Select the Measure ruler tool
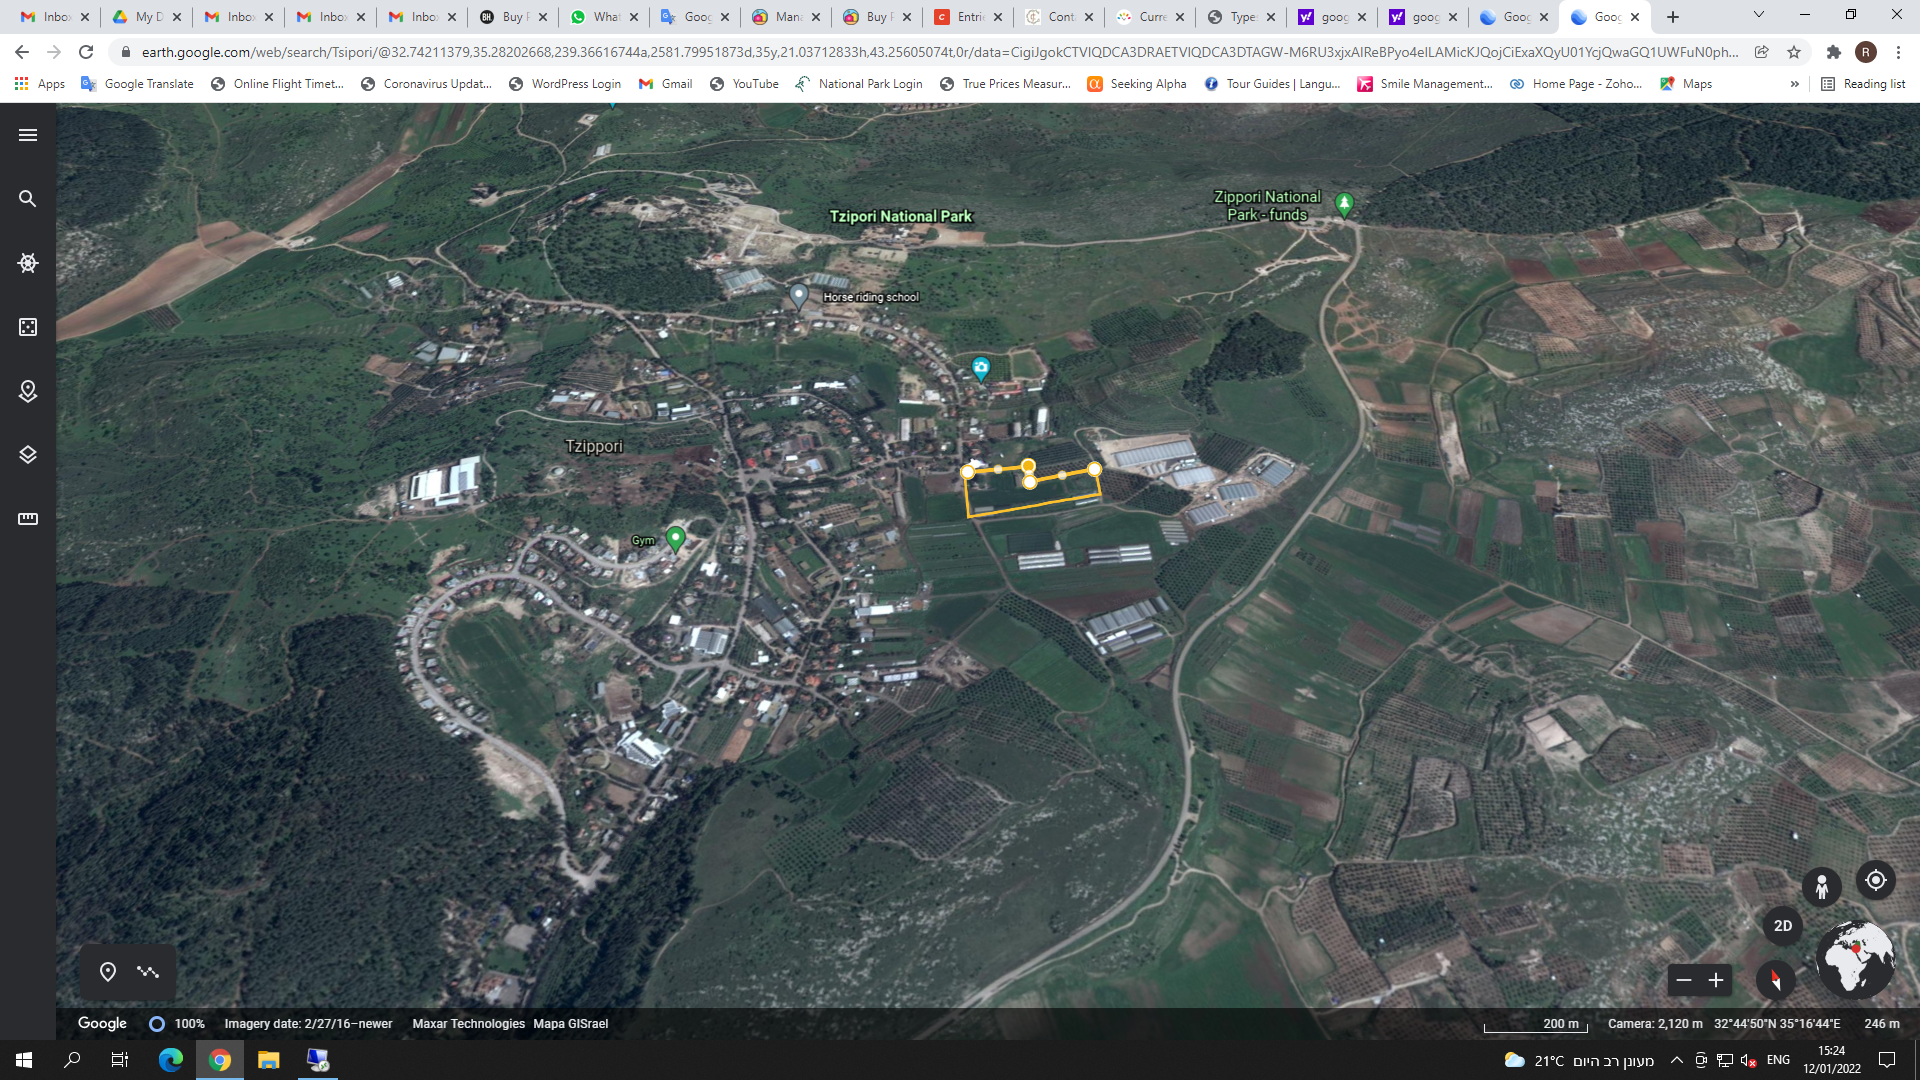The image size is (1920, 1080). pos(28,519)
